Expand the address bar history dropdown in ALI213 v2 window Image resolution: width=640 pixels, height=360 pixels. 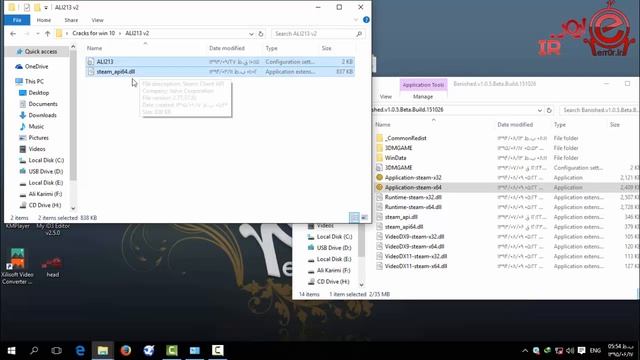point(251,34)
